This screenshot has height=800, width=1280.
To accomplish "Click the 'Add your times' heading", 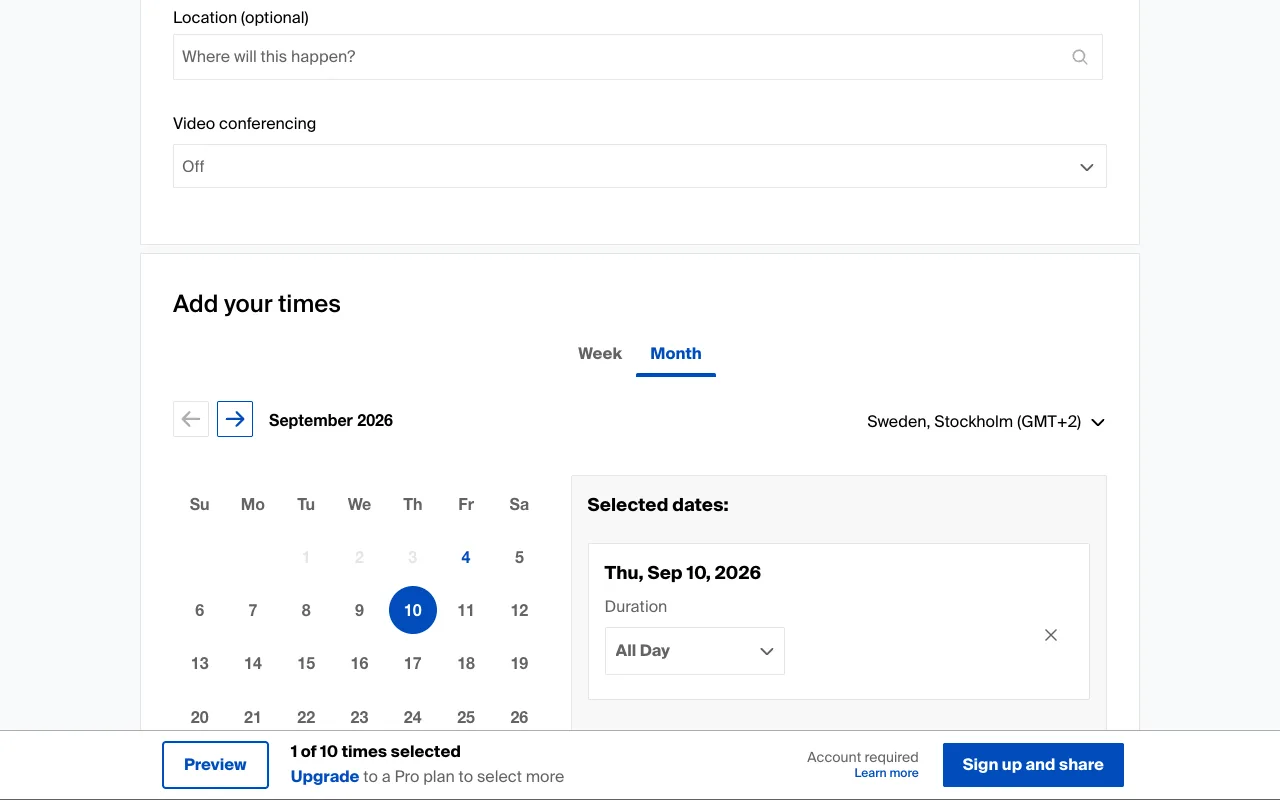I will click(257, 304).
